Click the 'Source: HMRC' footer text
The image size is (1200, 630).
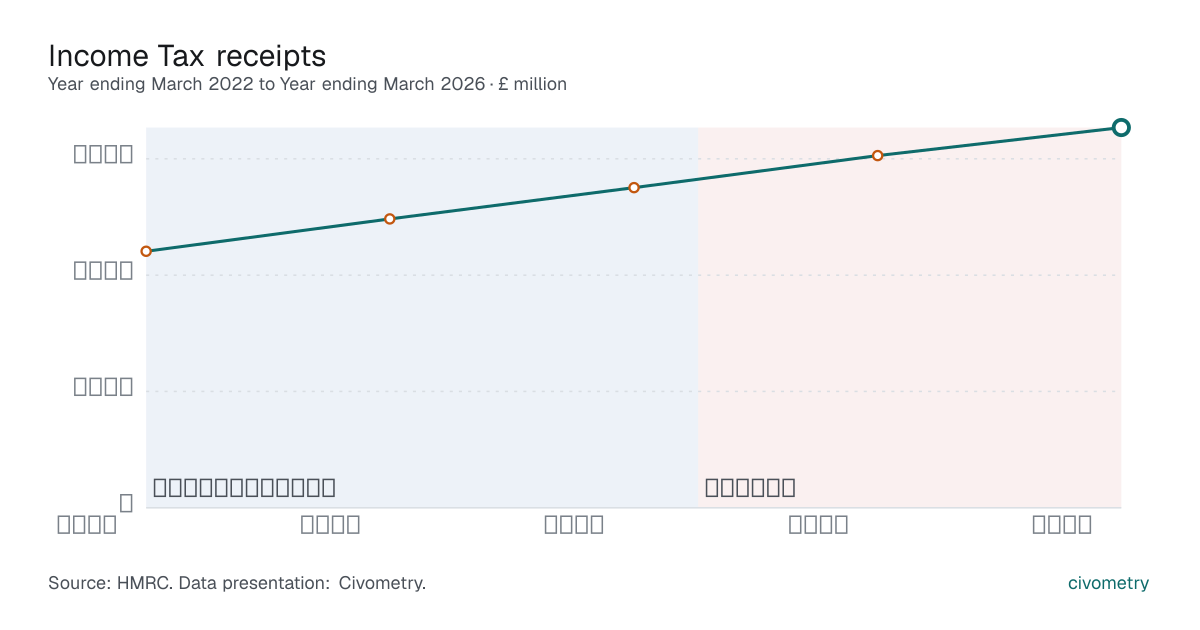coord(237,583)
